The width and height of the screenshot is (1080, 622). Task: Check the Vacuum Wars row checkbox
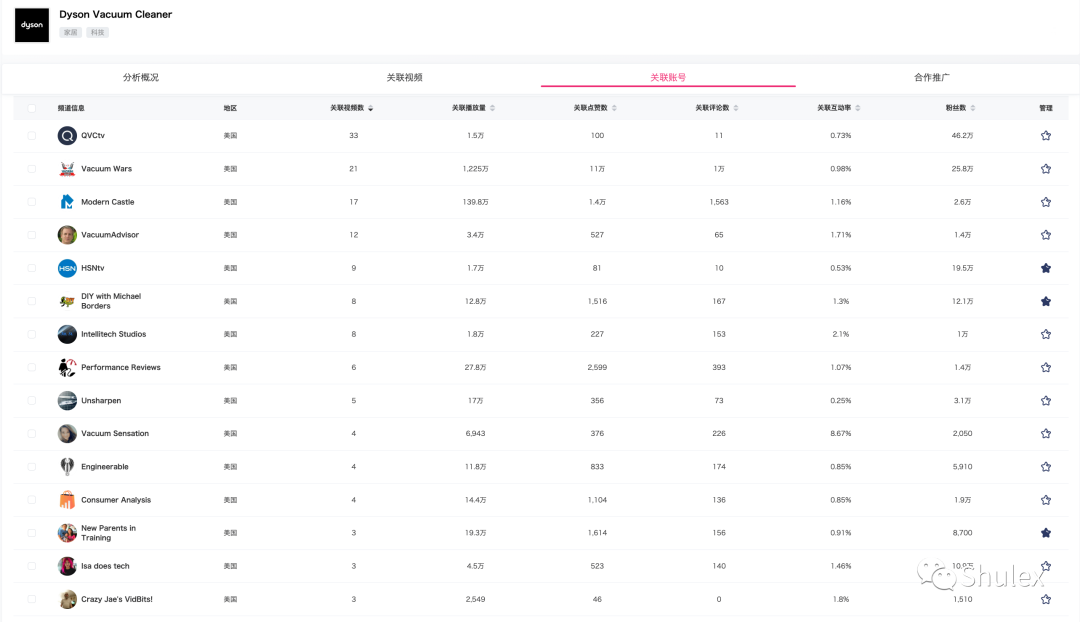coord(32,169)
